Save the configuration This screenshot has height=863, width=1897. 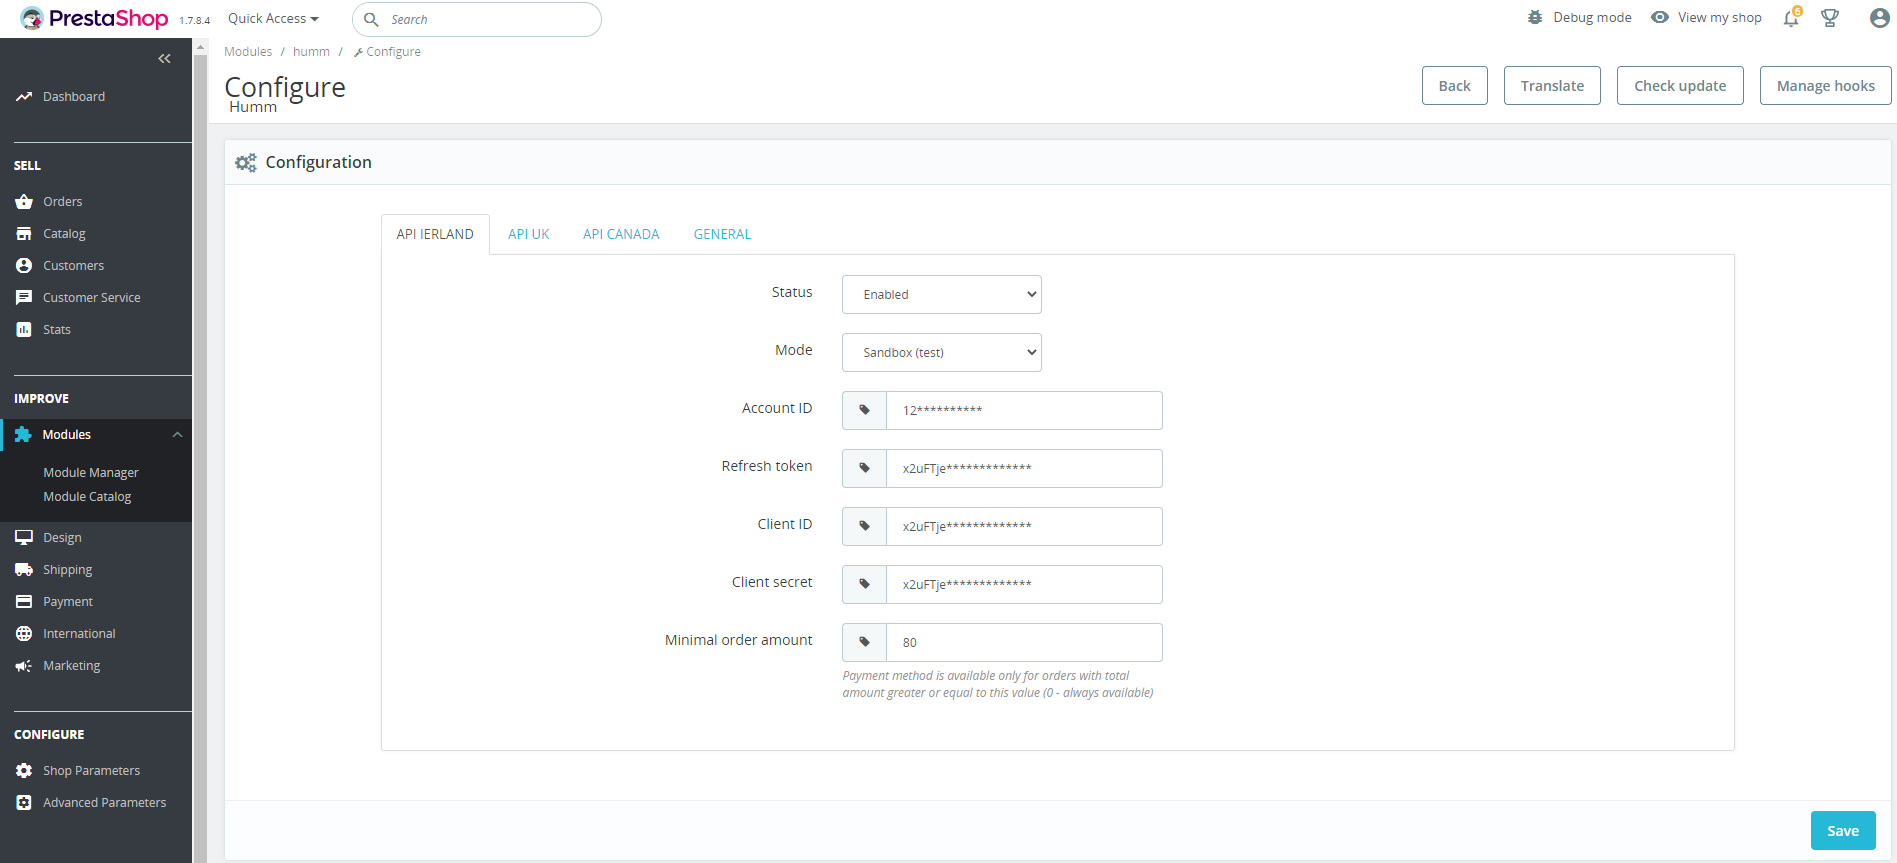click(1843, 831)
